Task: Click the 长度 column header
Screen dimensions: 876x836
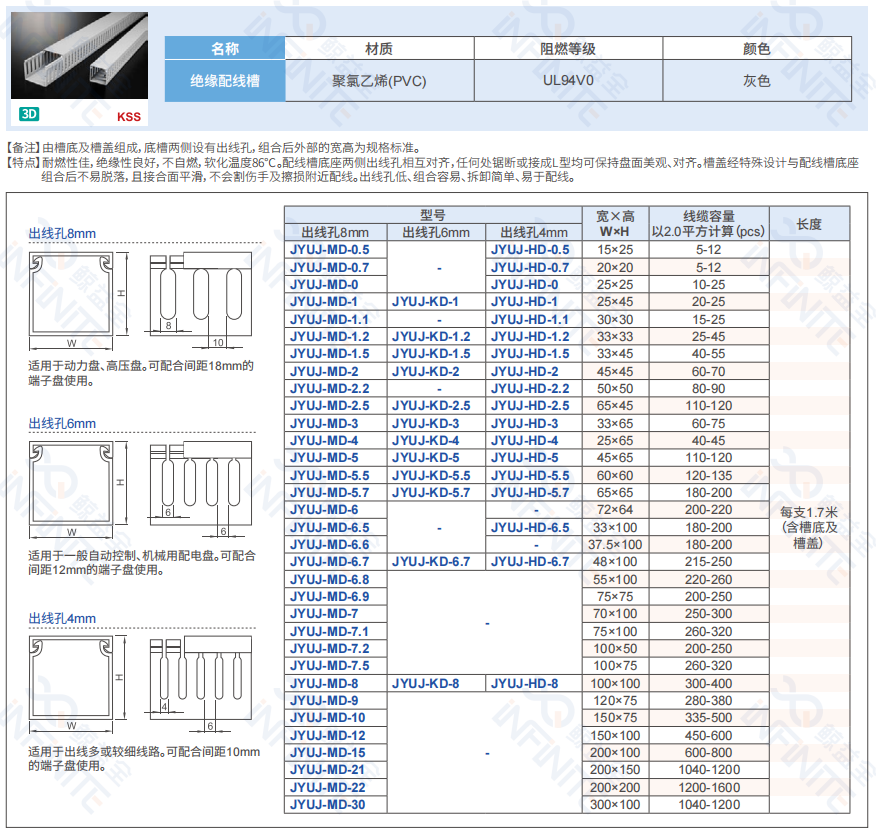Action: click(809, 223)
